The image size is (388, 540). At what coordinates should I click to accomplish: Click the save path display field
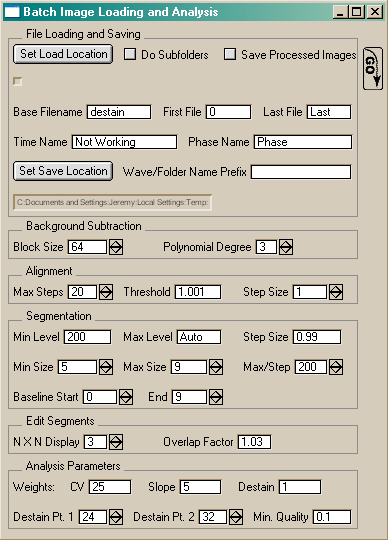[112, 202]
